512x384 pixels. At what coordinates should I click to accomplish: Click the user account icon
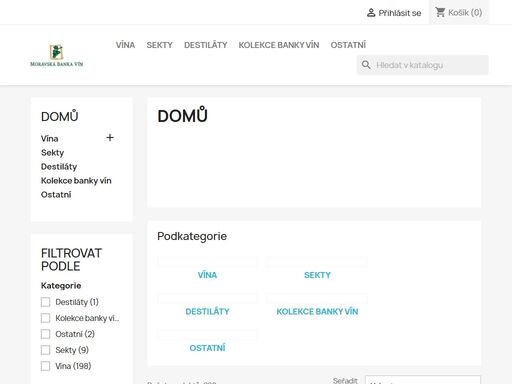[x=371, y=13]
